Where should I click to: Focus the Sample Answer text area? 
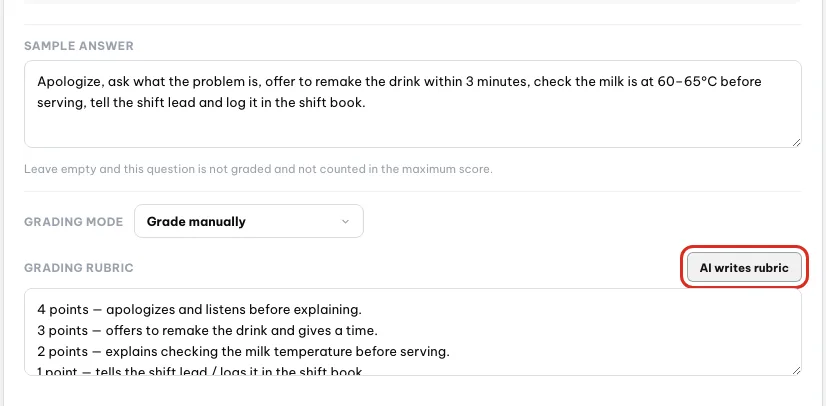pyautogui.click(x=412, y=104)
